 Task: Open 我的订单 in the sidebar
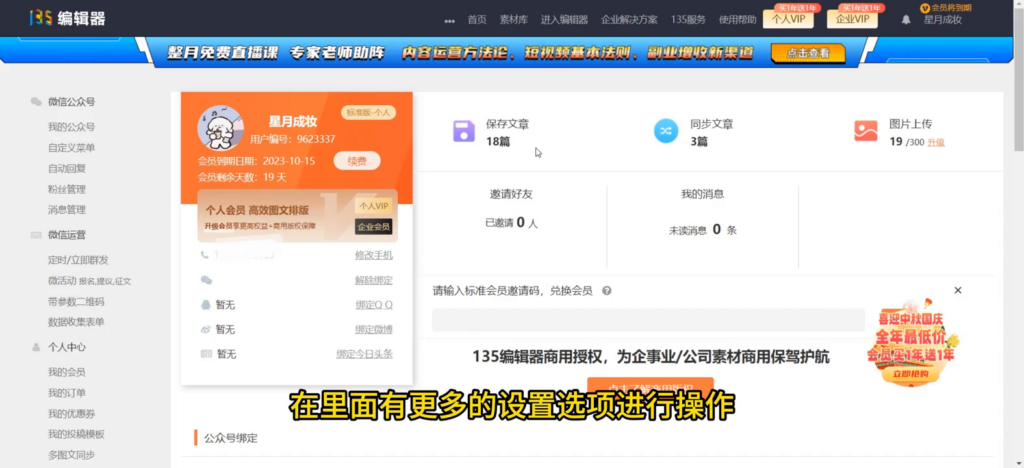tap(67, 393)
